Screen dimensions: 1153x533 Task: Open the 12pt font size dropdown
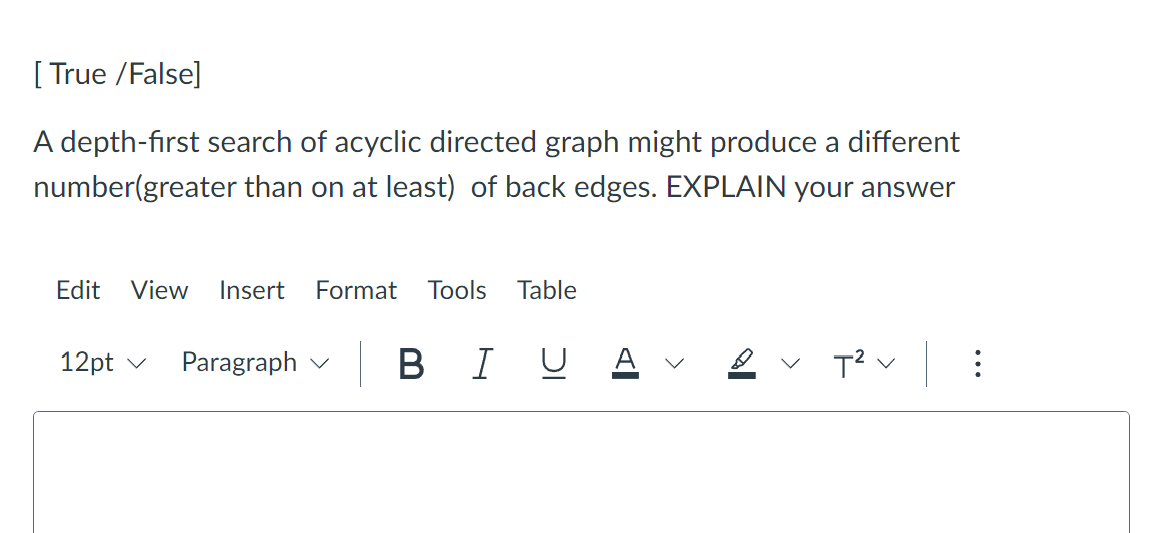(103, 362)
